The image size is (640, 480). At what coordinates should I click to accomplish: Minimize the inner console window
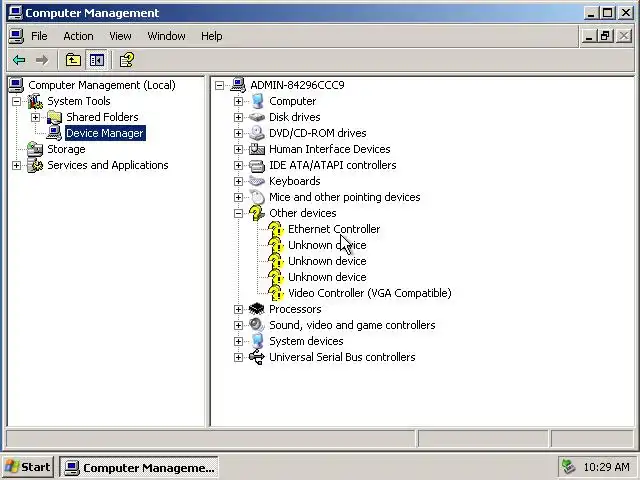[x=589, y=36]
